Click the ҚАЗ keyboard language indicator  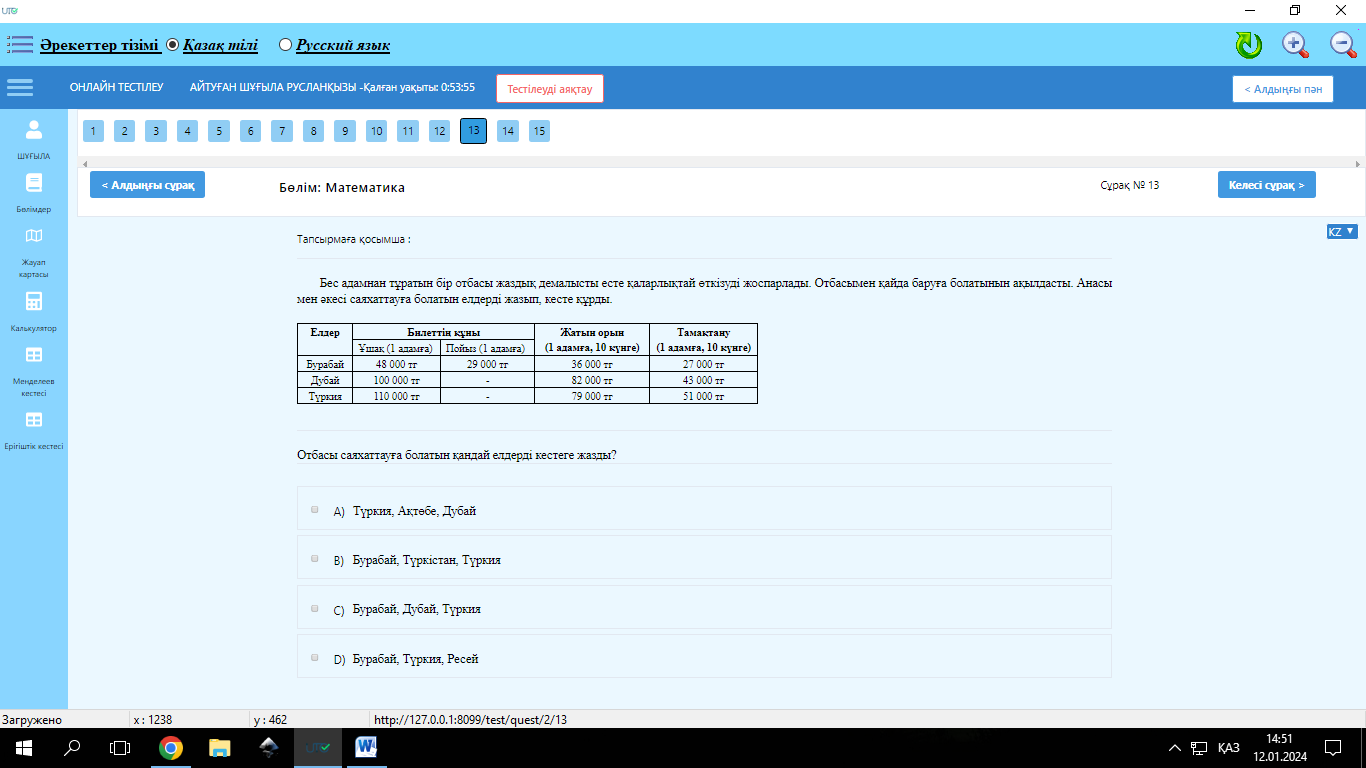coord(1229,748)
